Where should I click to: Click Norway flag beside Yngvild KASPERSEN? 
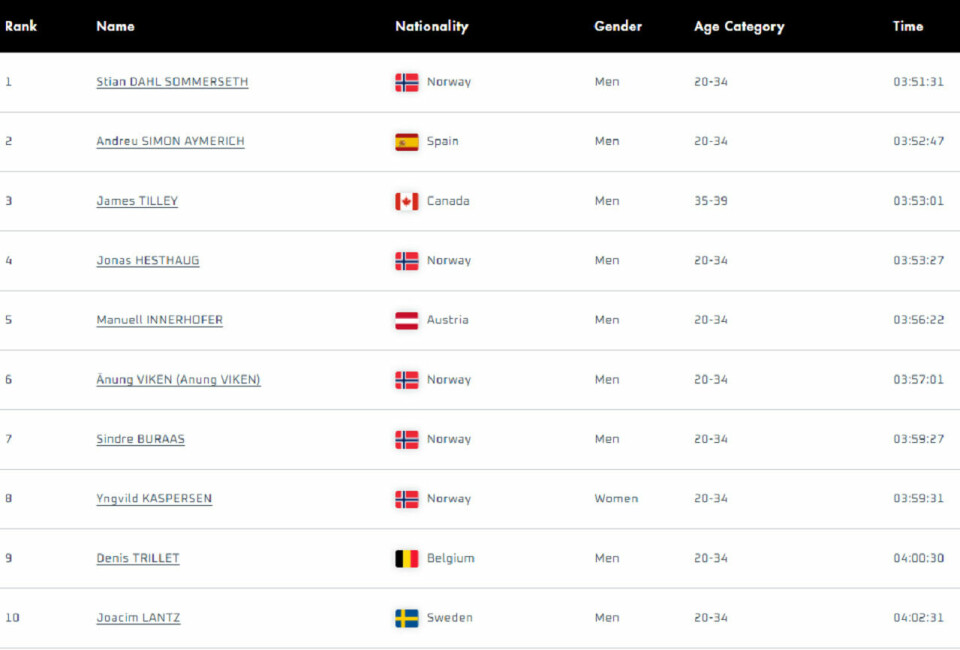(x=407, y=499)
